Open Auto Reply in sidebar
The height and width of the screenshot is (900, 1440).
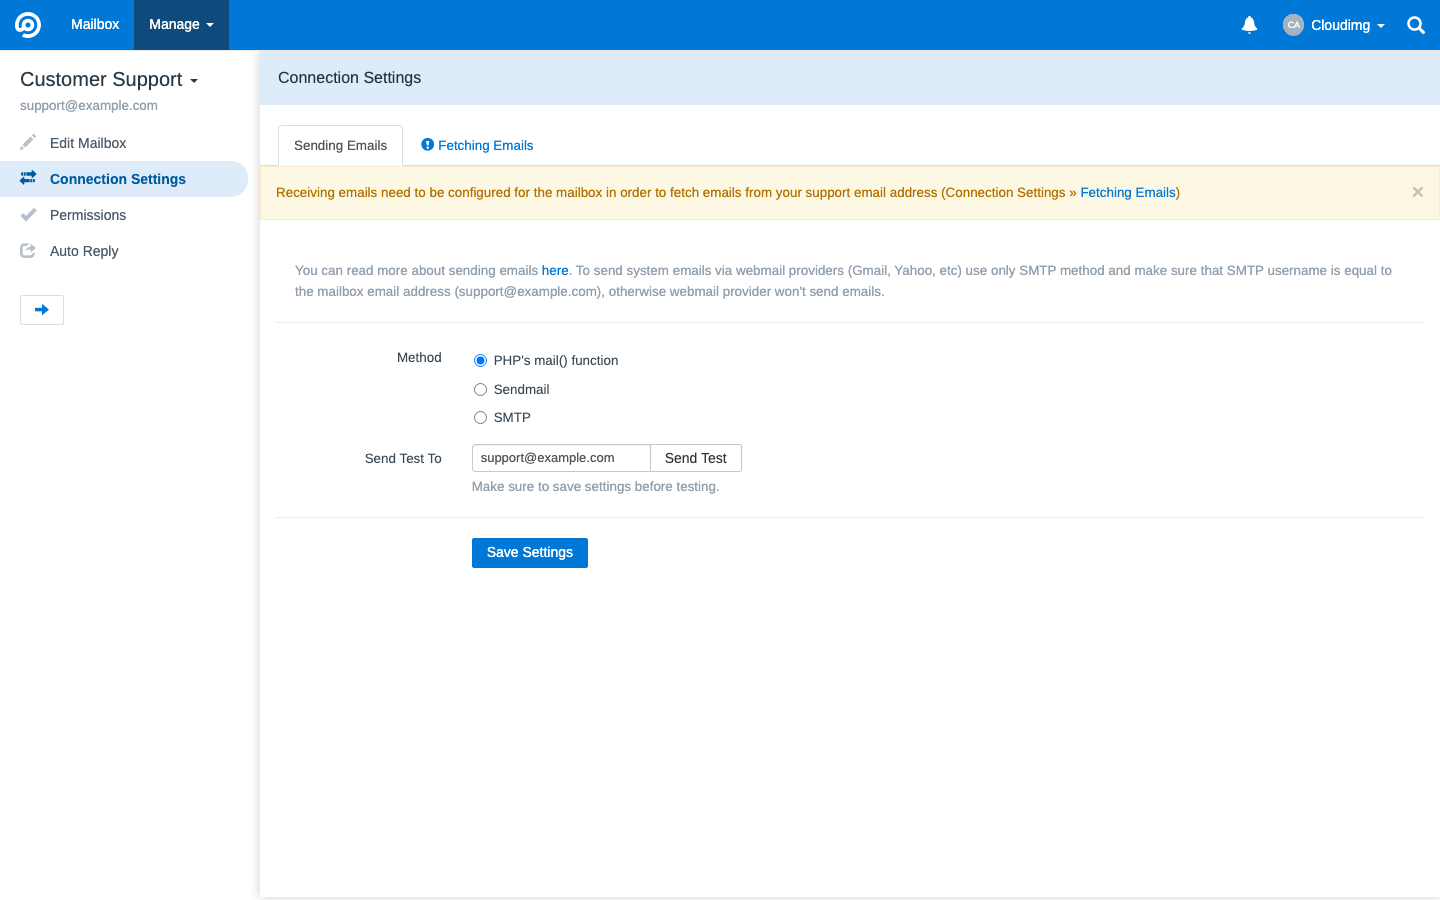124,251
